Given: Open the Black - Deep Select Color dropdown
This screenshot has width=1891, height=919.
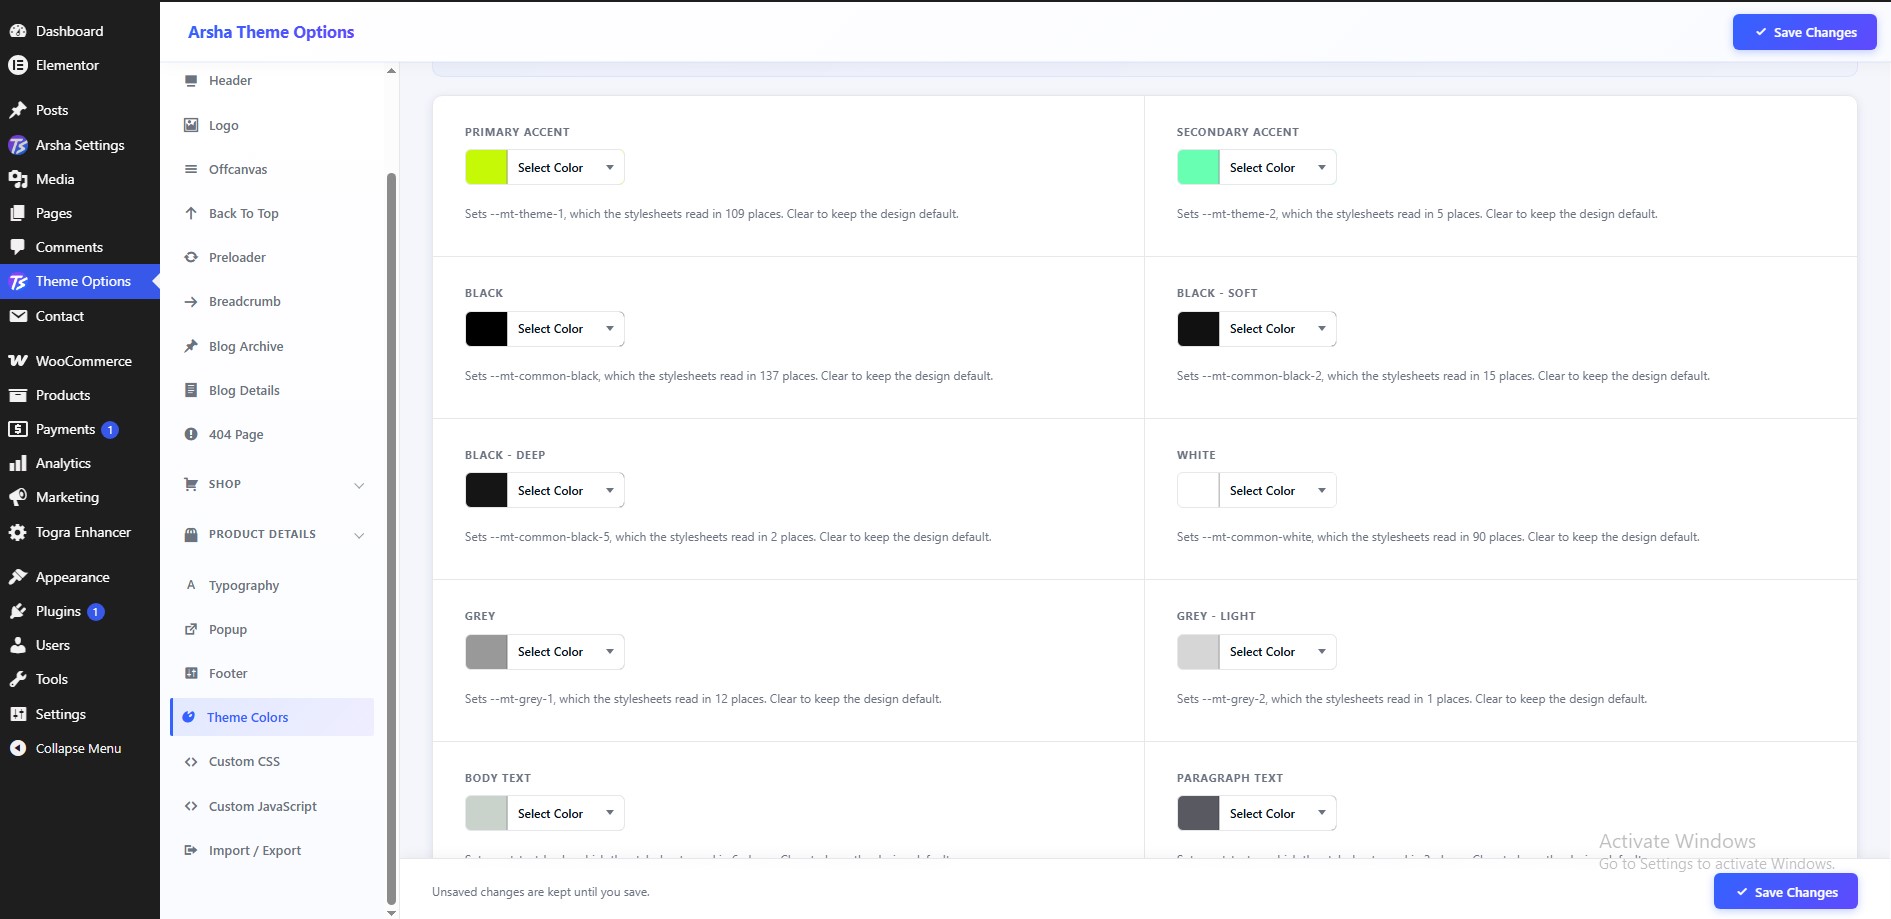Looking at the screenshot, I should tap(566, 490).
